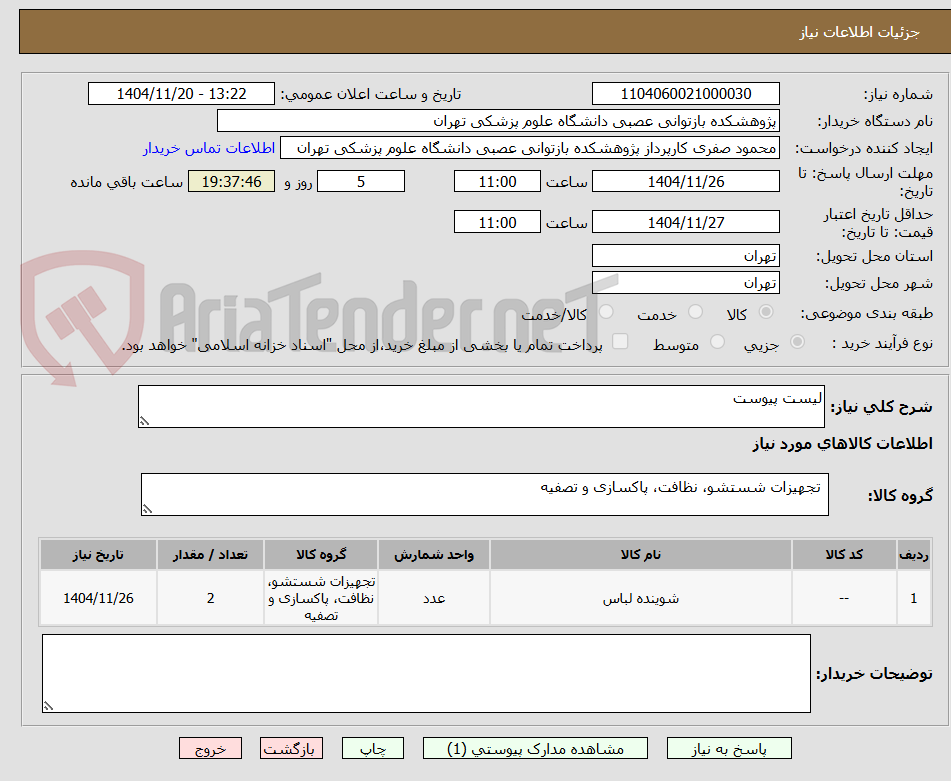
Task: Select the متوسط purchase type radio
Action: pyautogui.click(x=717, y=341)
